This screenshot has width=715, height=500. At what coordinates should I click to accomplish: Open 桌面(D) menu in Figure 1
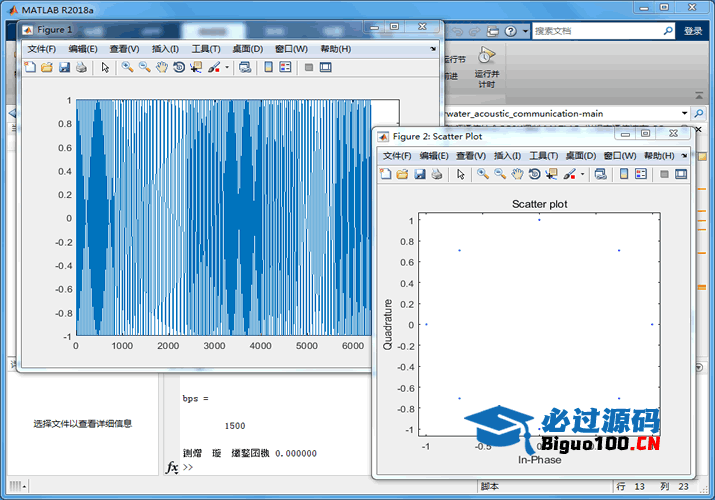[248, 49]
